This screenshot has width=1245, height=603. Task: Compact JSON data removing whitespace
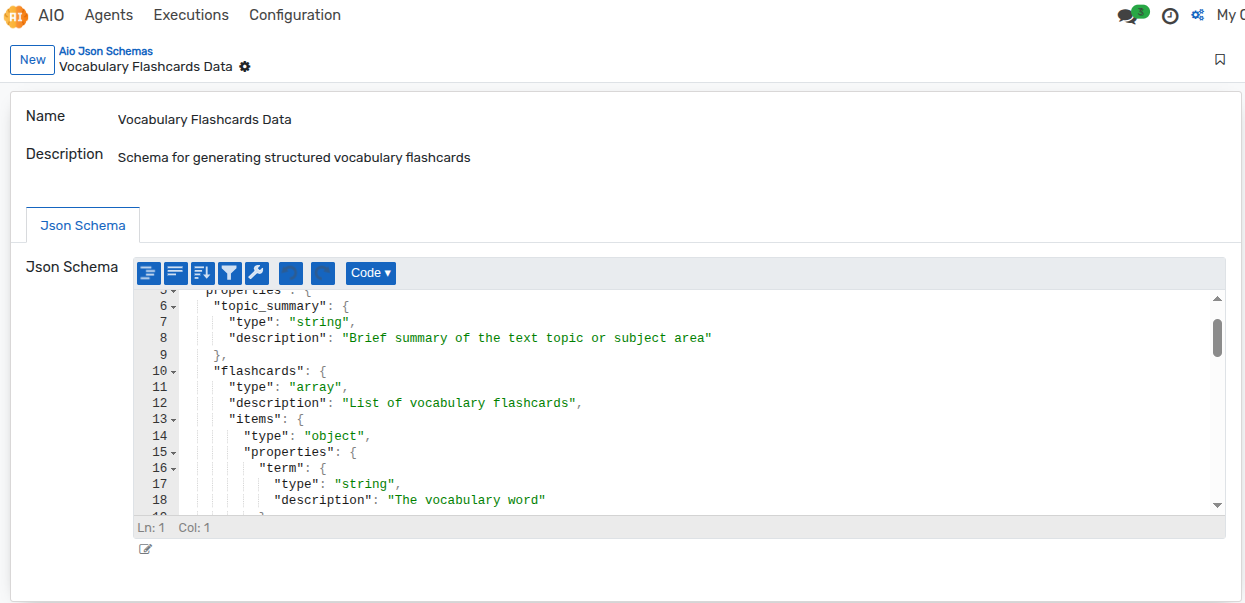click(x=176, y=273)
